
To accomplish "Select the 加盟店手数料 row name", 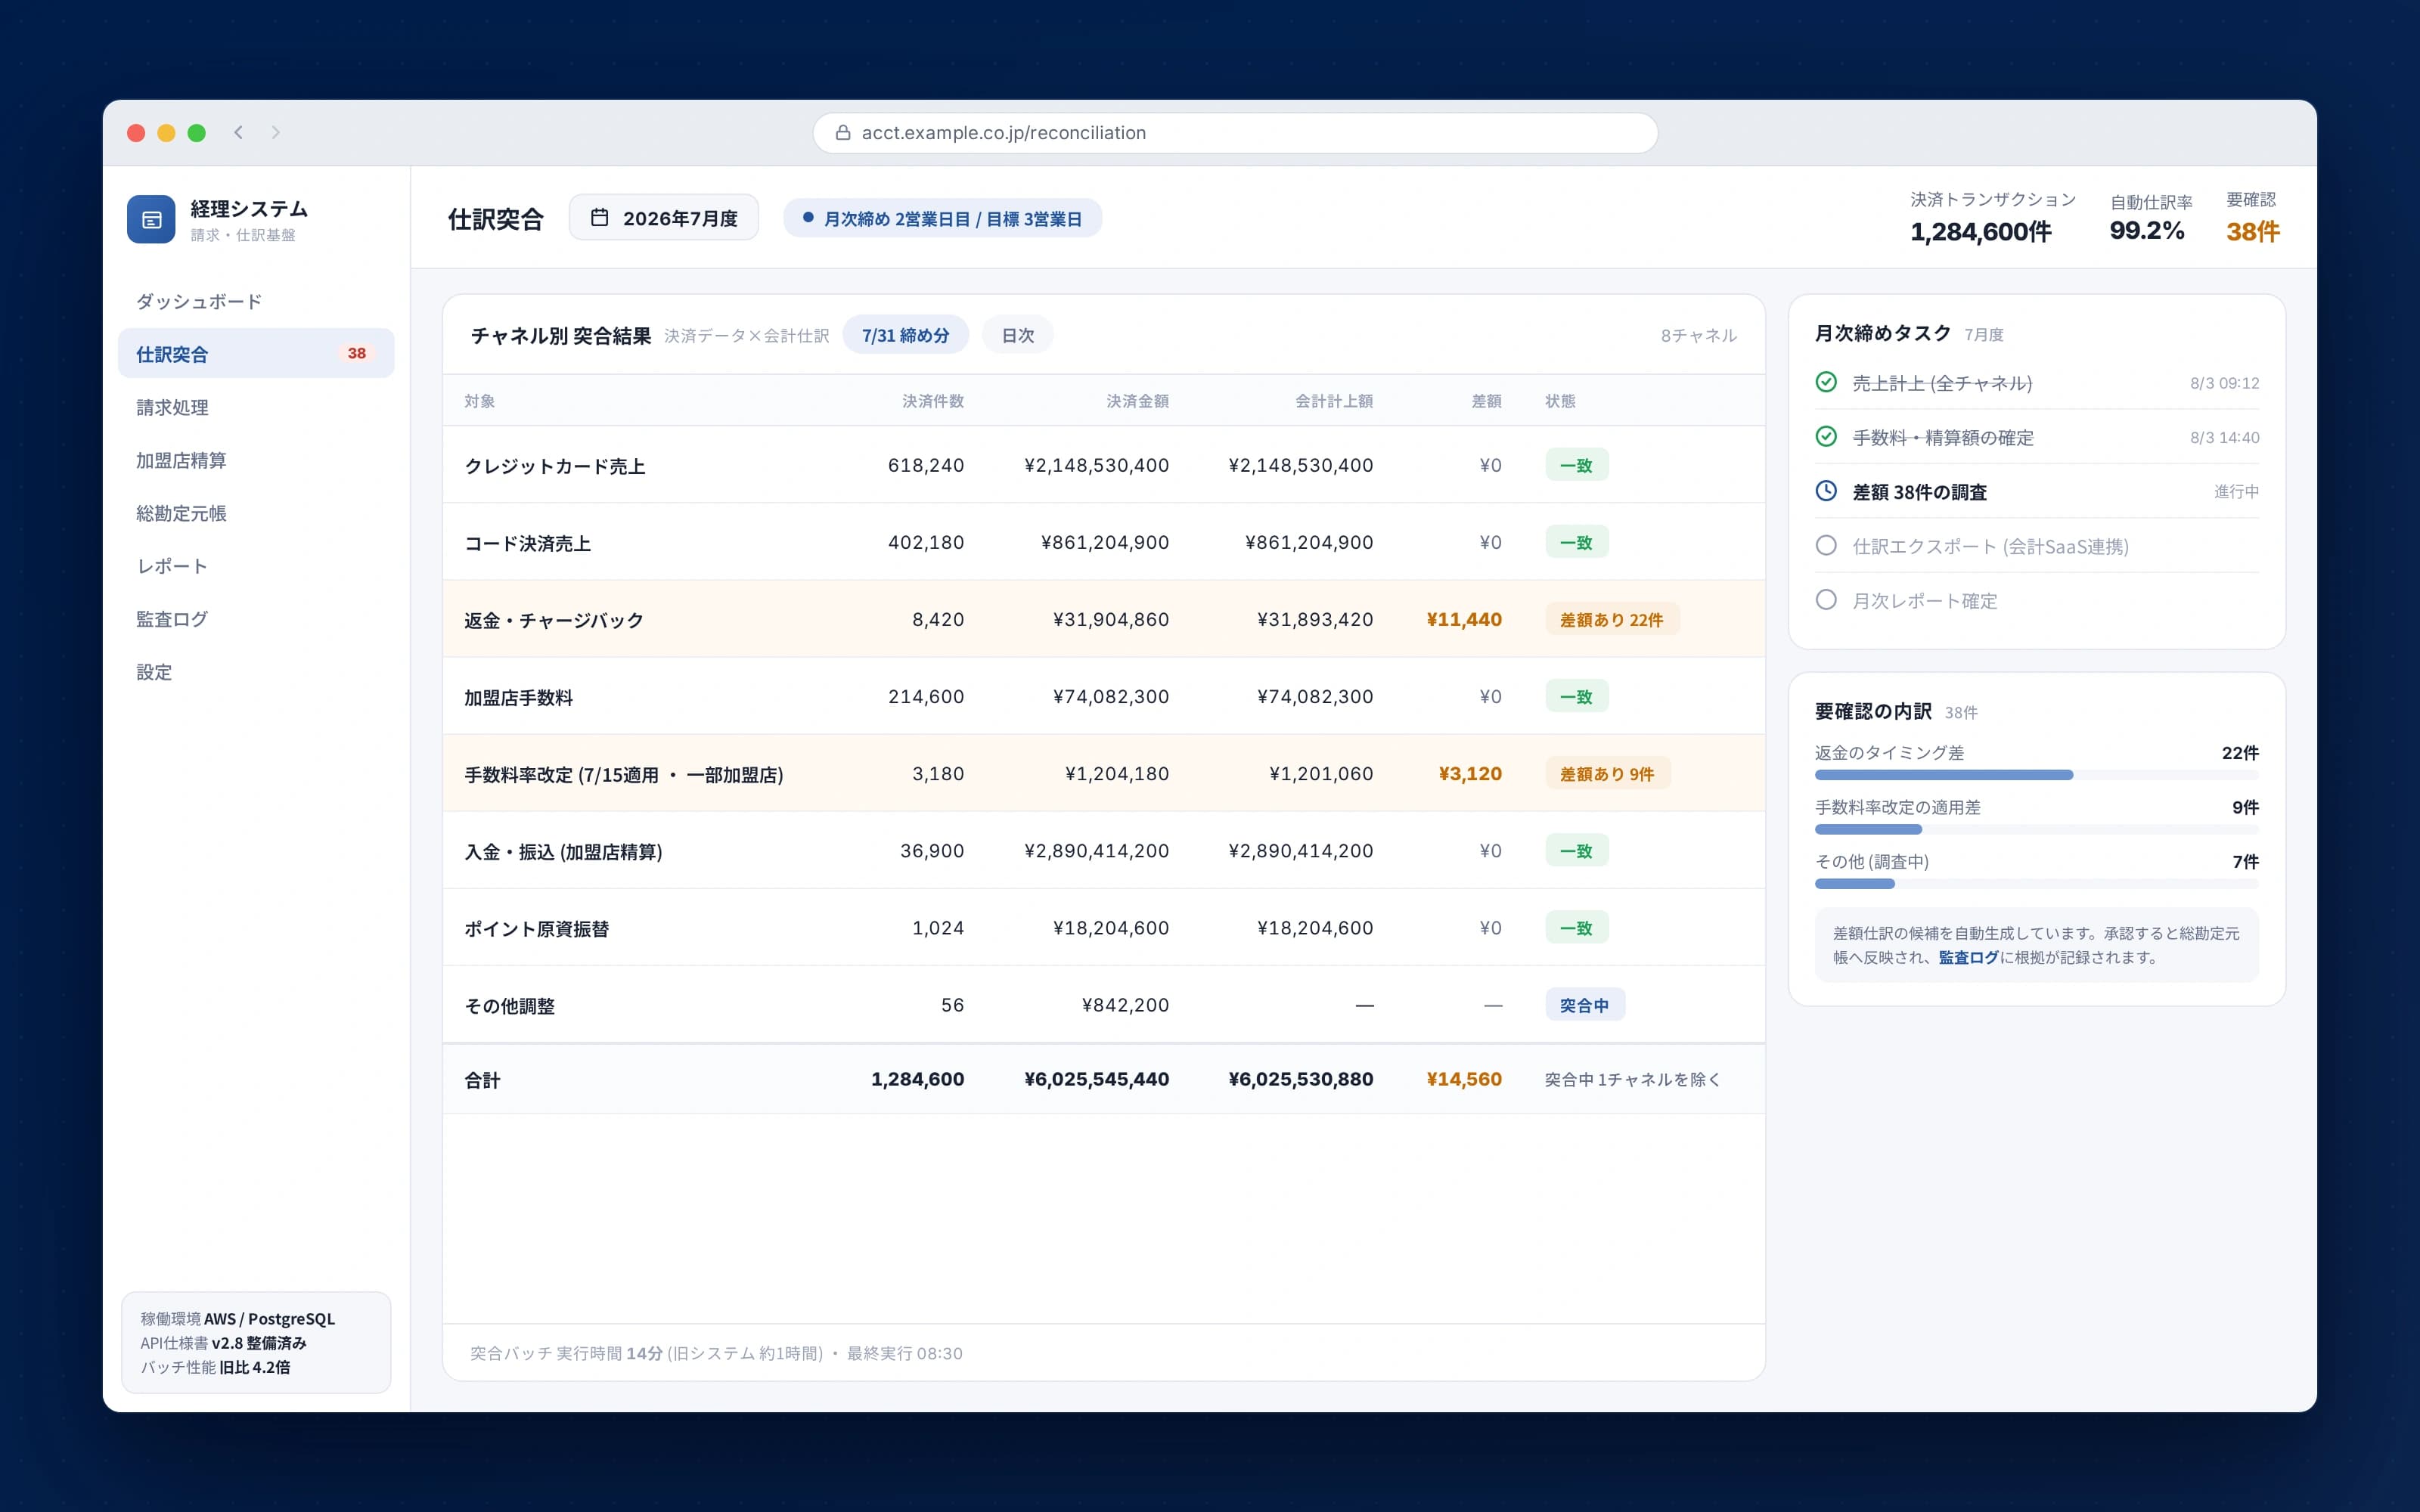I will pyautogui.click(x=518, y=697).
